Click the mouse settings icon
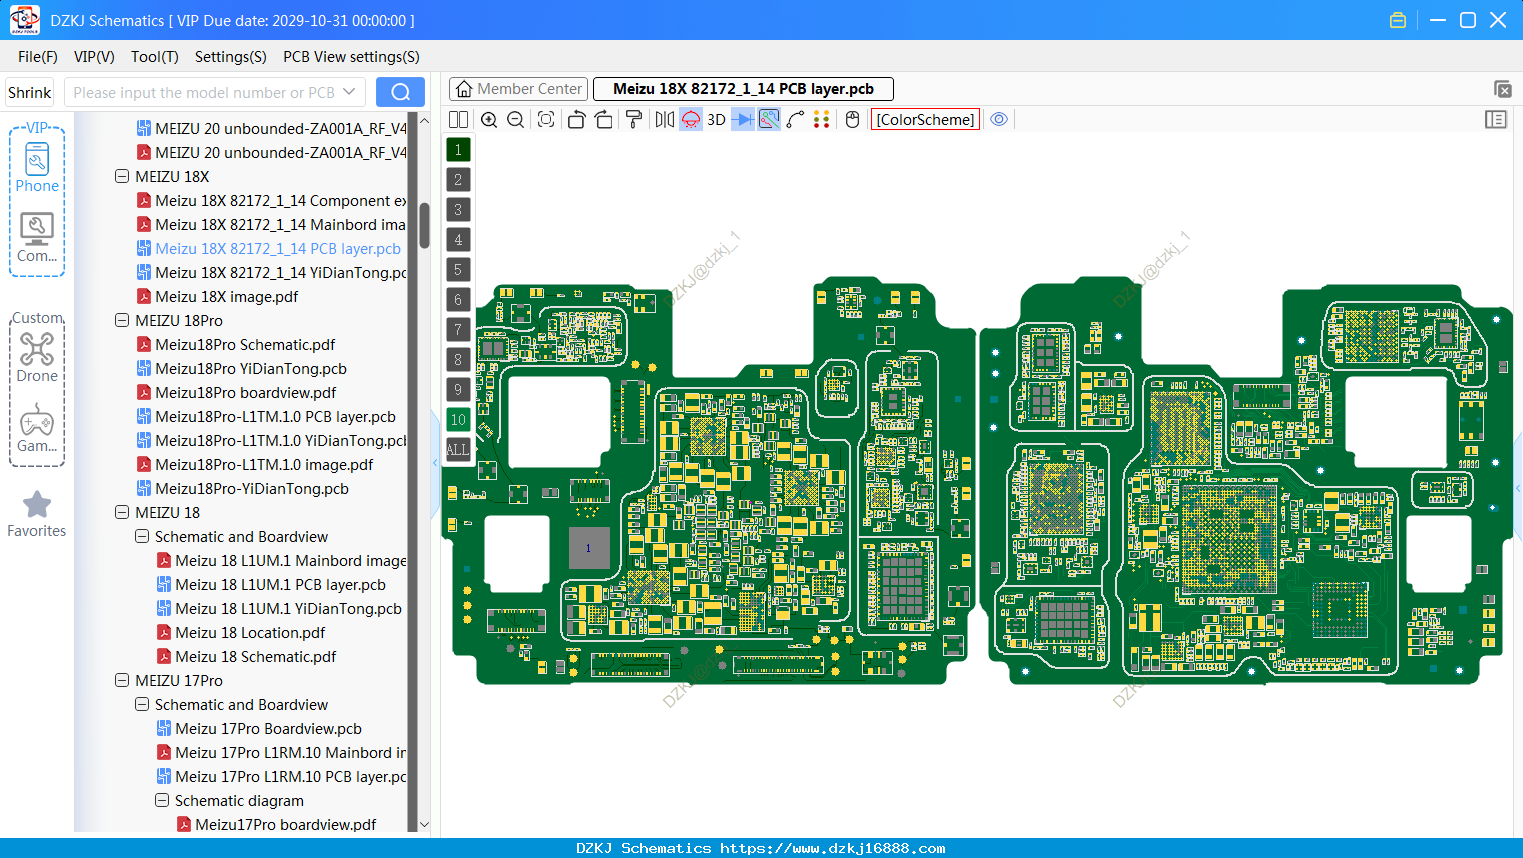The height and width of the screenshot is (858, 1523). [x=852, y=120]
